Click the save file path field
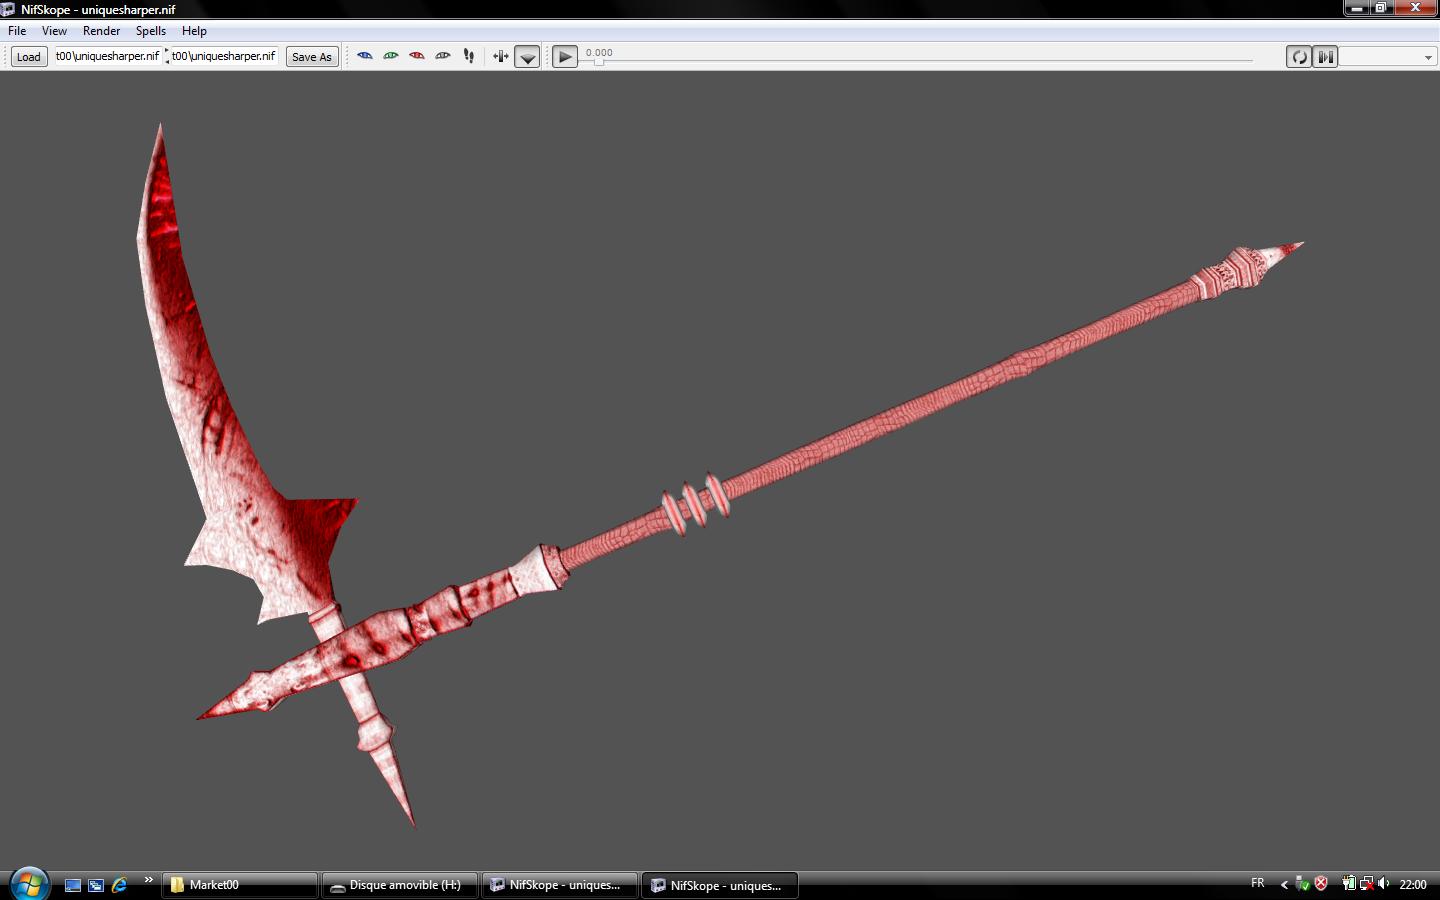Image resolution: width=1440 pixels, height=900 pixels. click(224, 56)
